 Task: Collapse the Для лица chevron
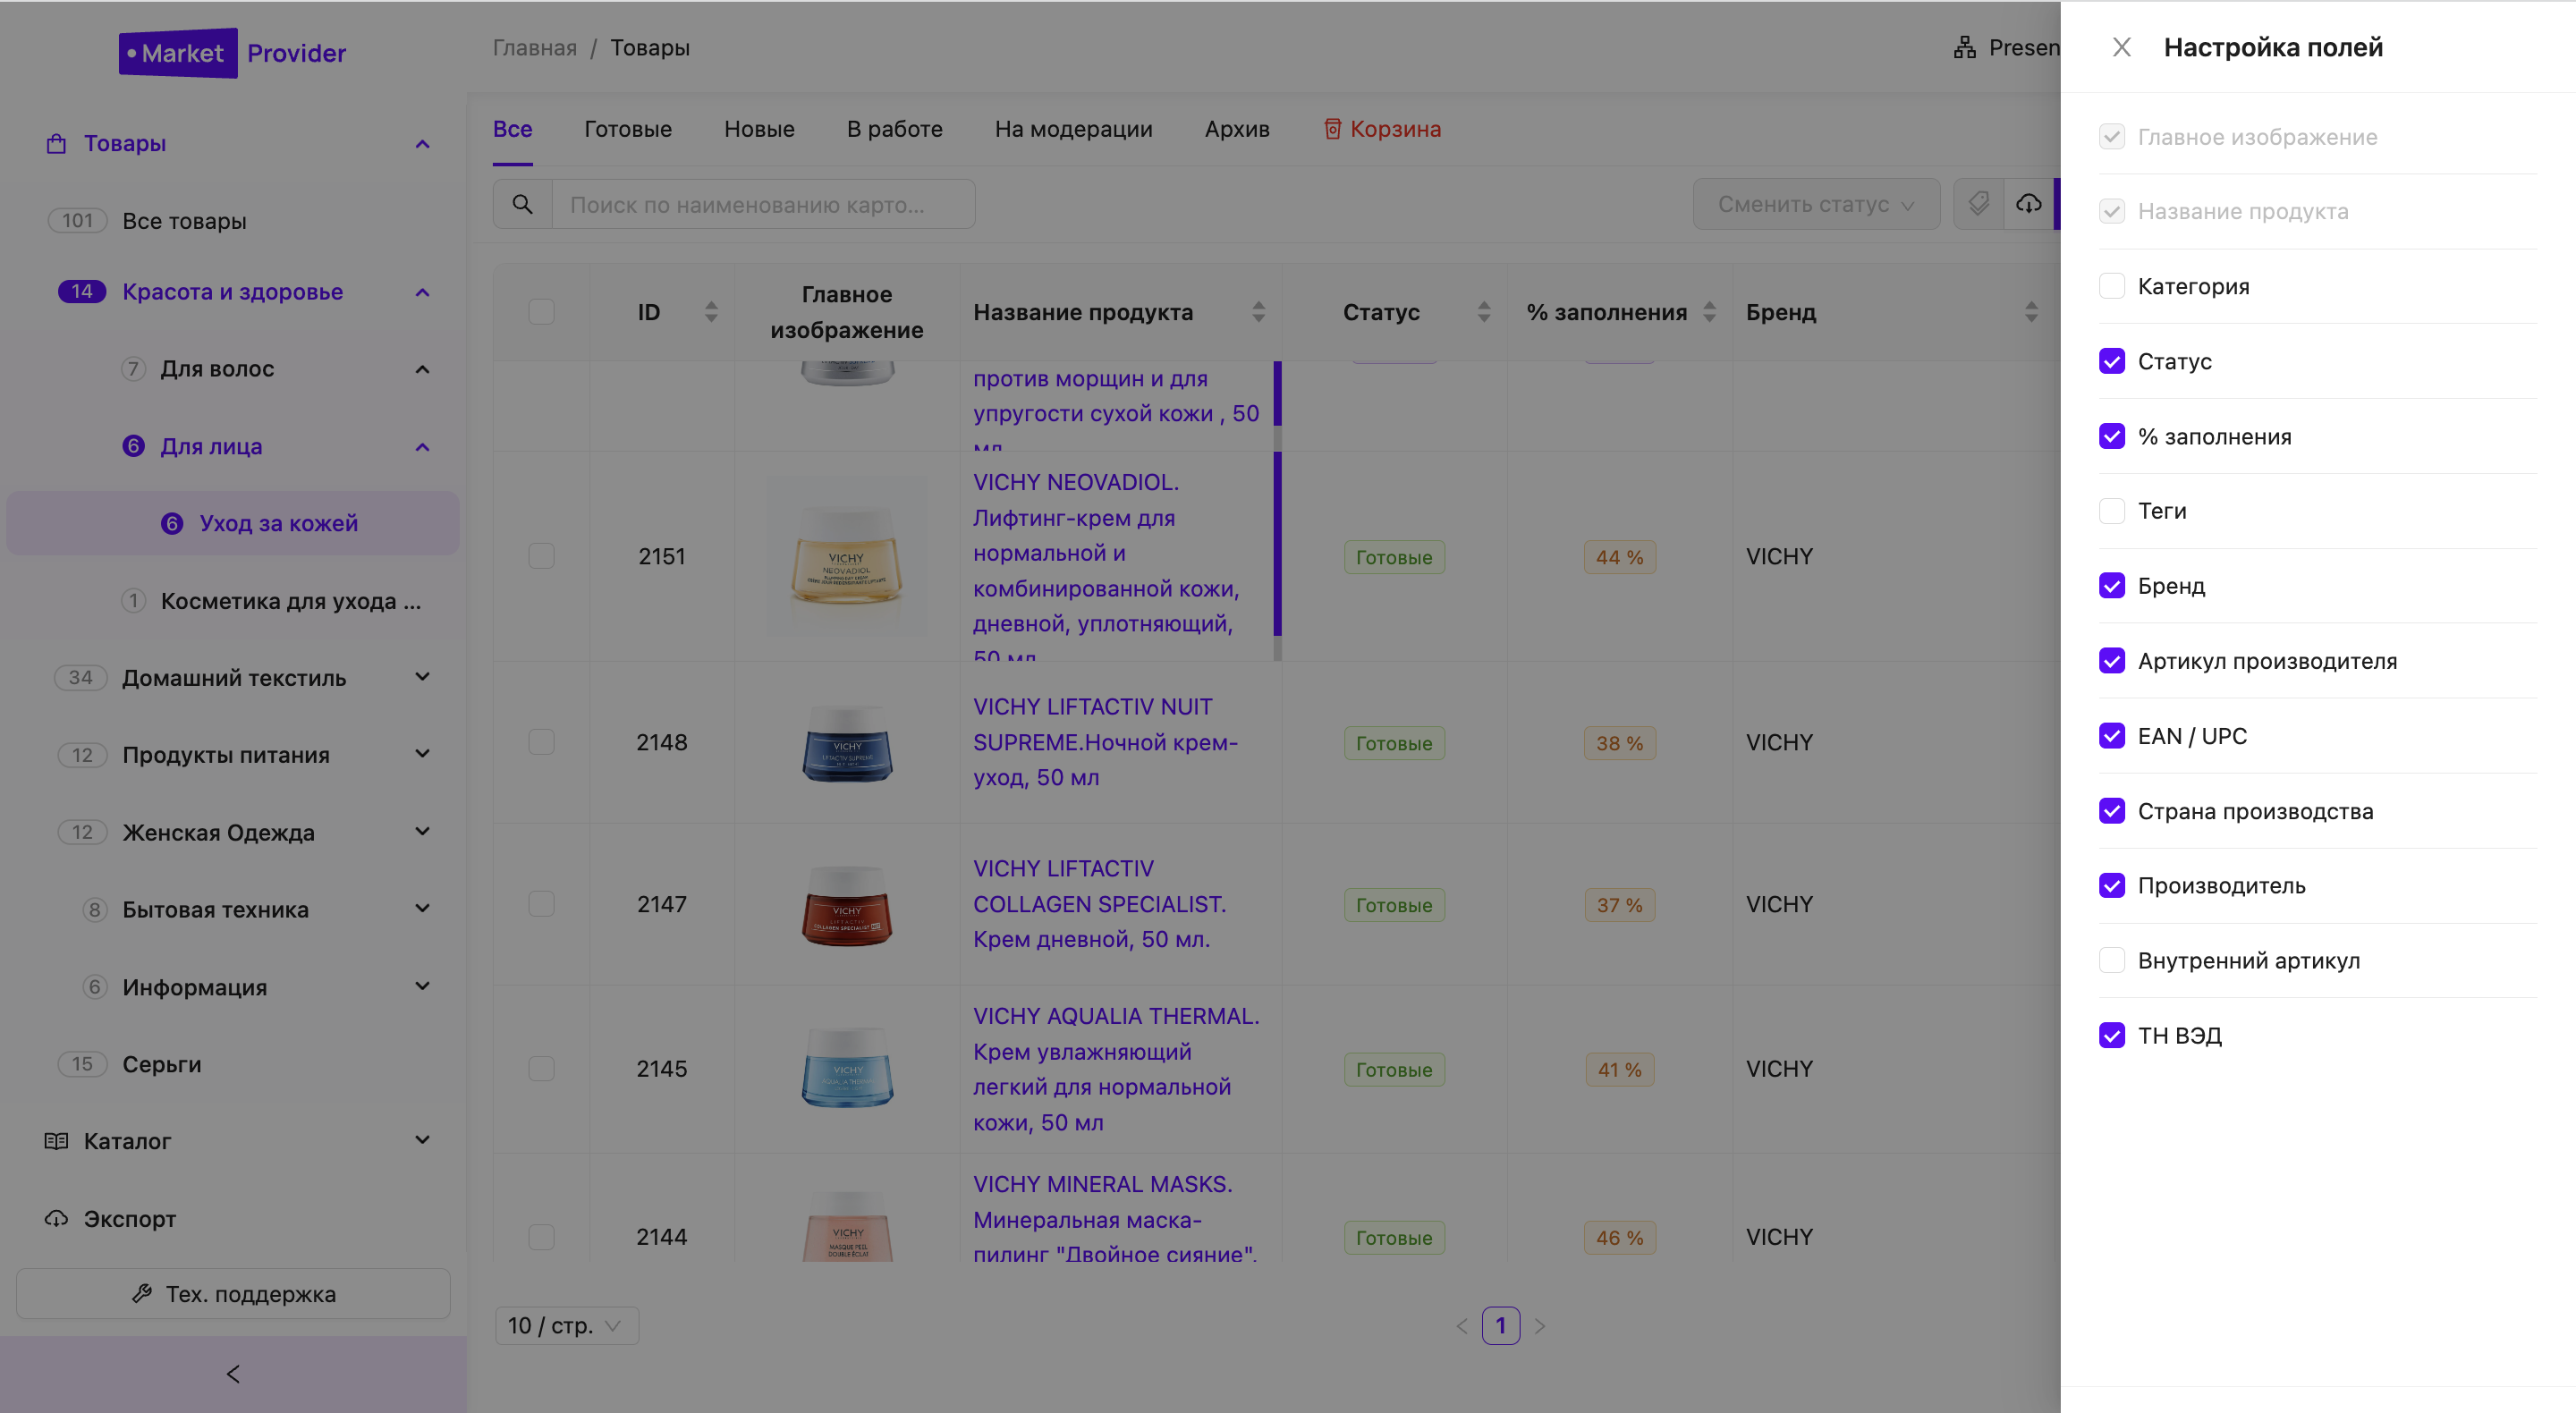coord(423,446)
